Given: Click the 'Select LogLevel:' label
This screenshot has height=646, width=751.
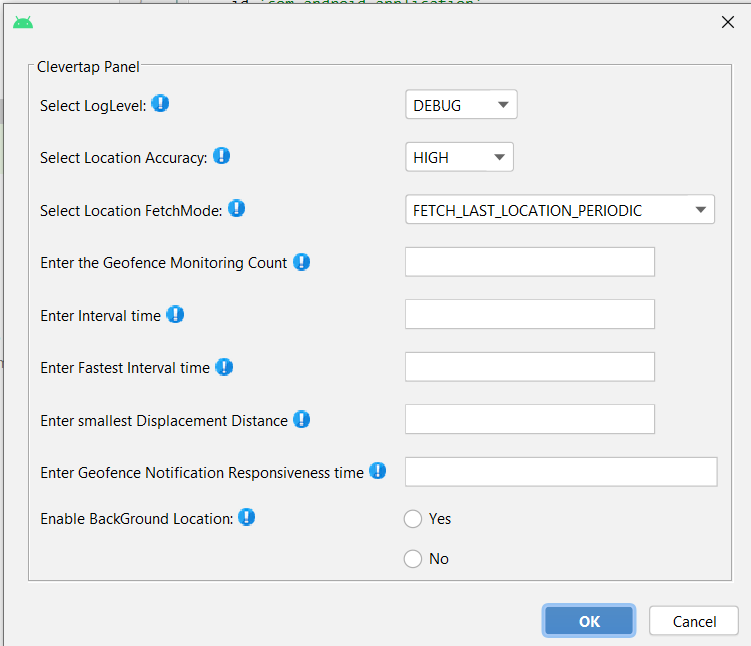Looking at the screenshot, I should coord(93,106).
